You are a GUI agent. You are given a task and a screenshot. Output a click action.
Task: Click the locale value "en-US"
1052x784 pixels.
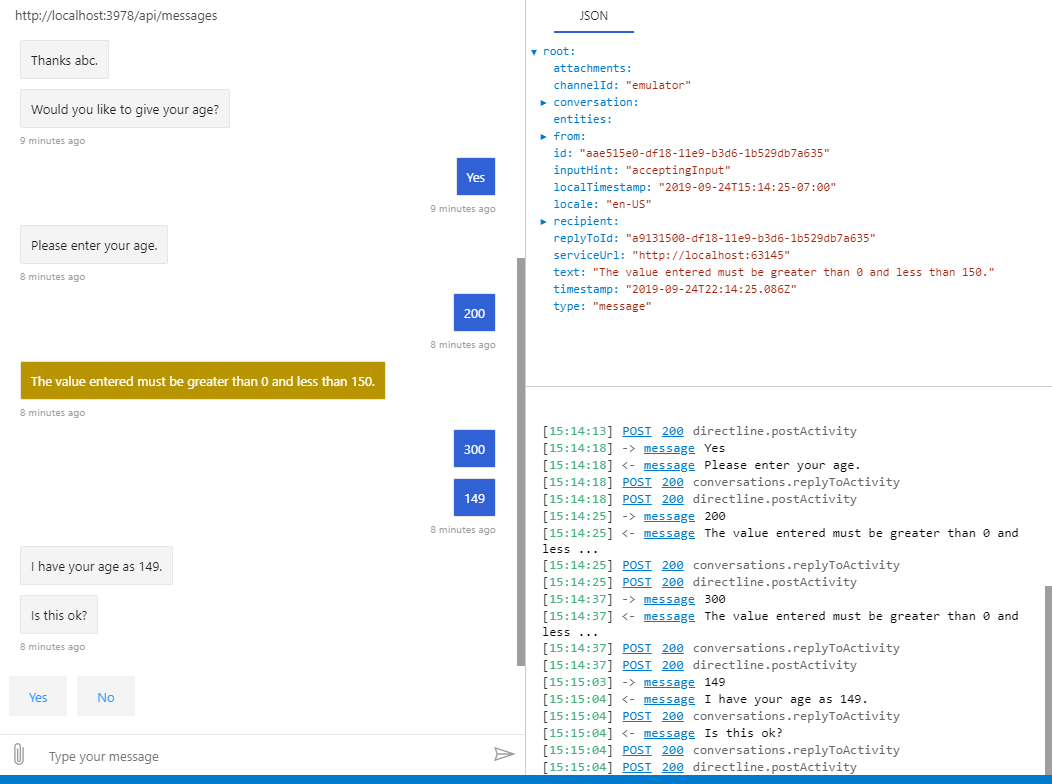click(629, 205)
